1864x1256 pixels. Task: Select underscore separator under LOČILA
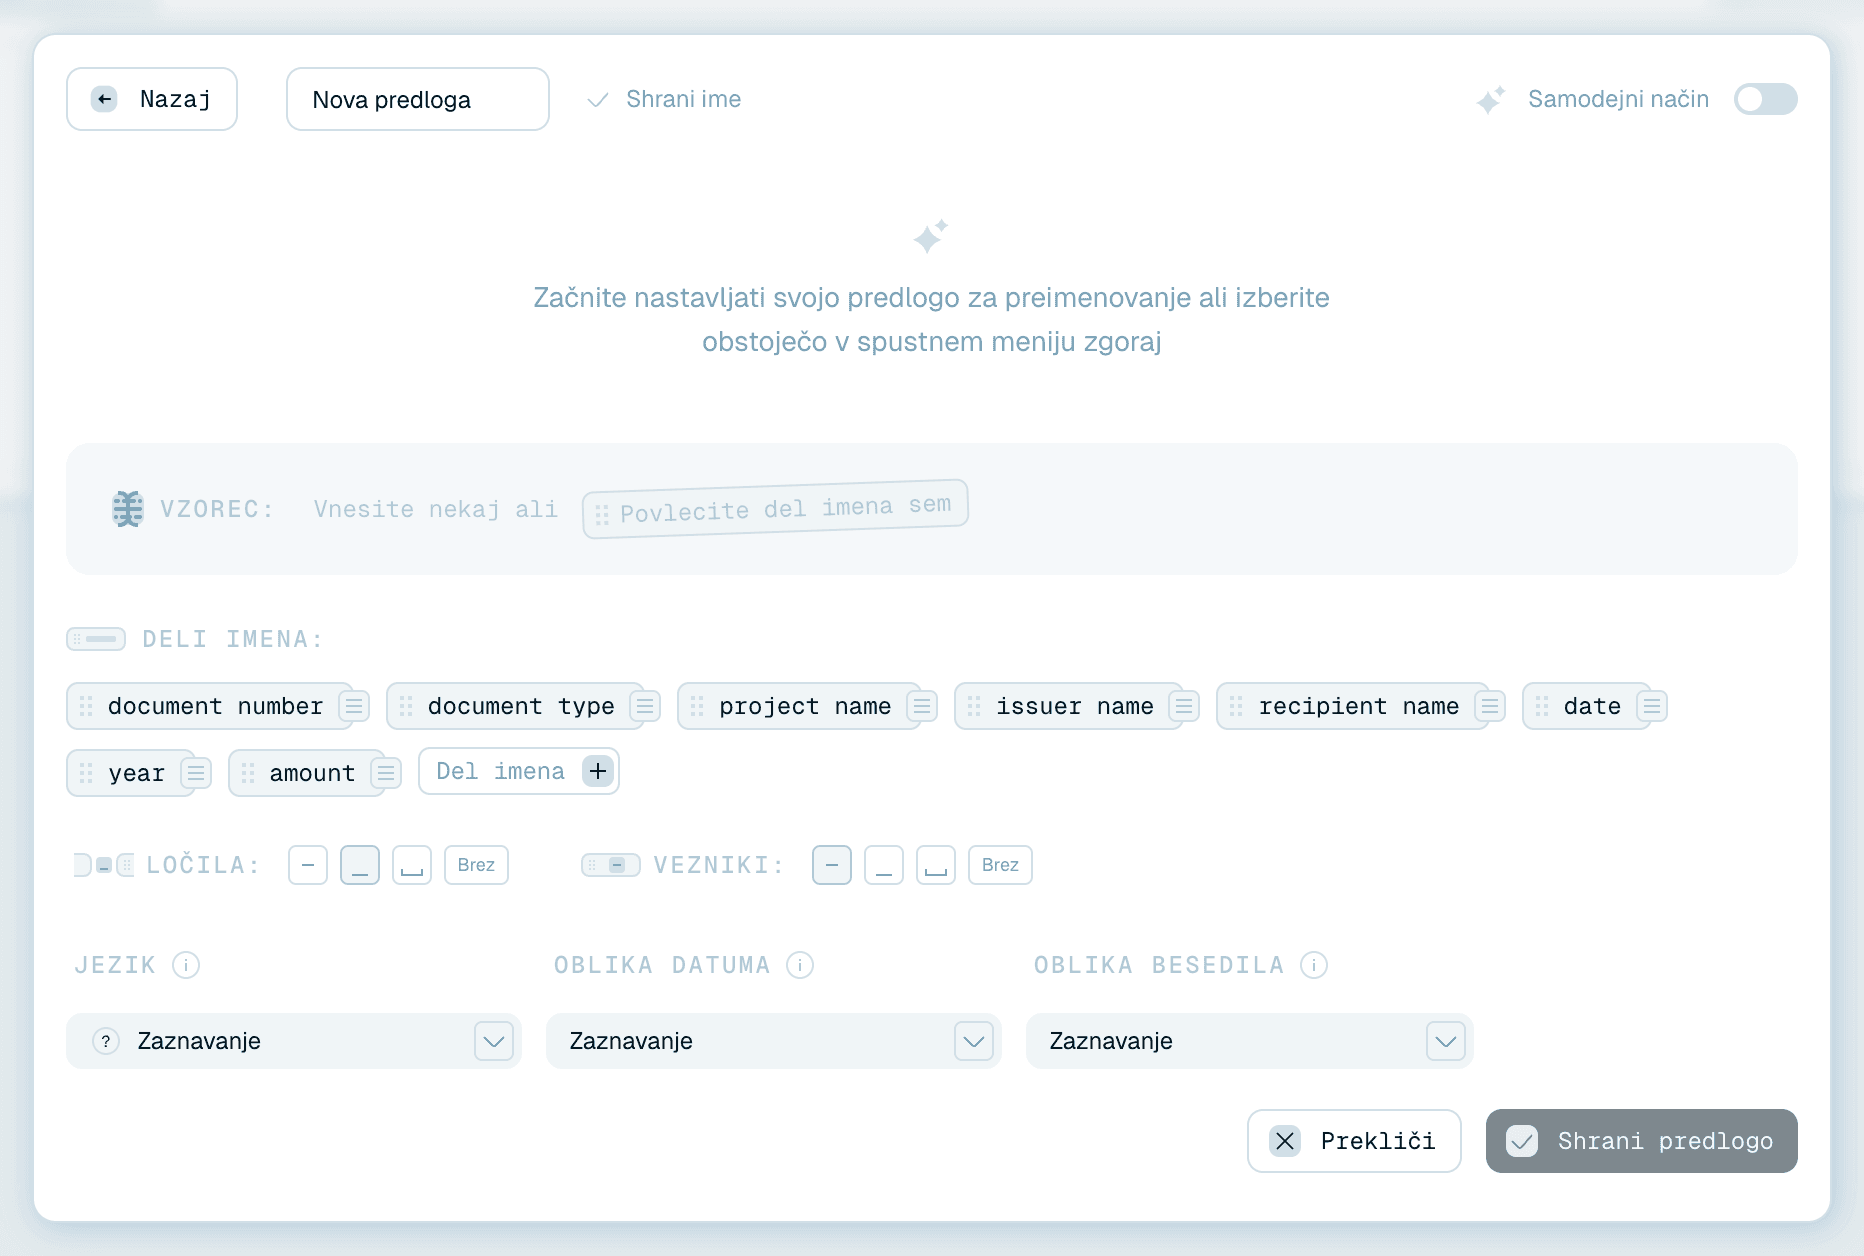[x=360, y=865]
